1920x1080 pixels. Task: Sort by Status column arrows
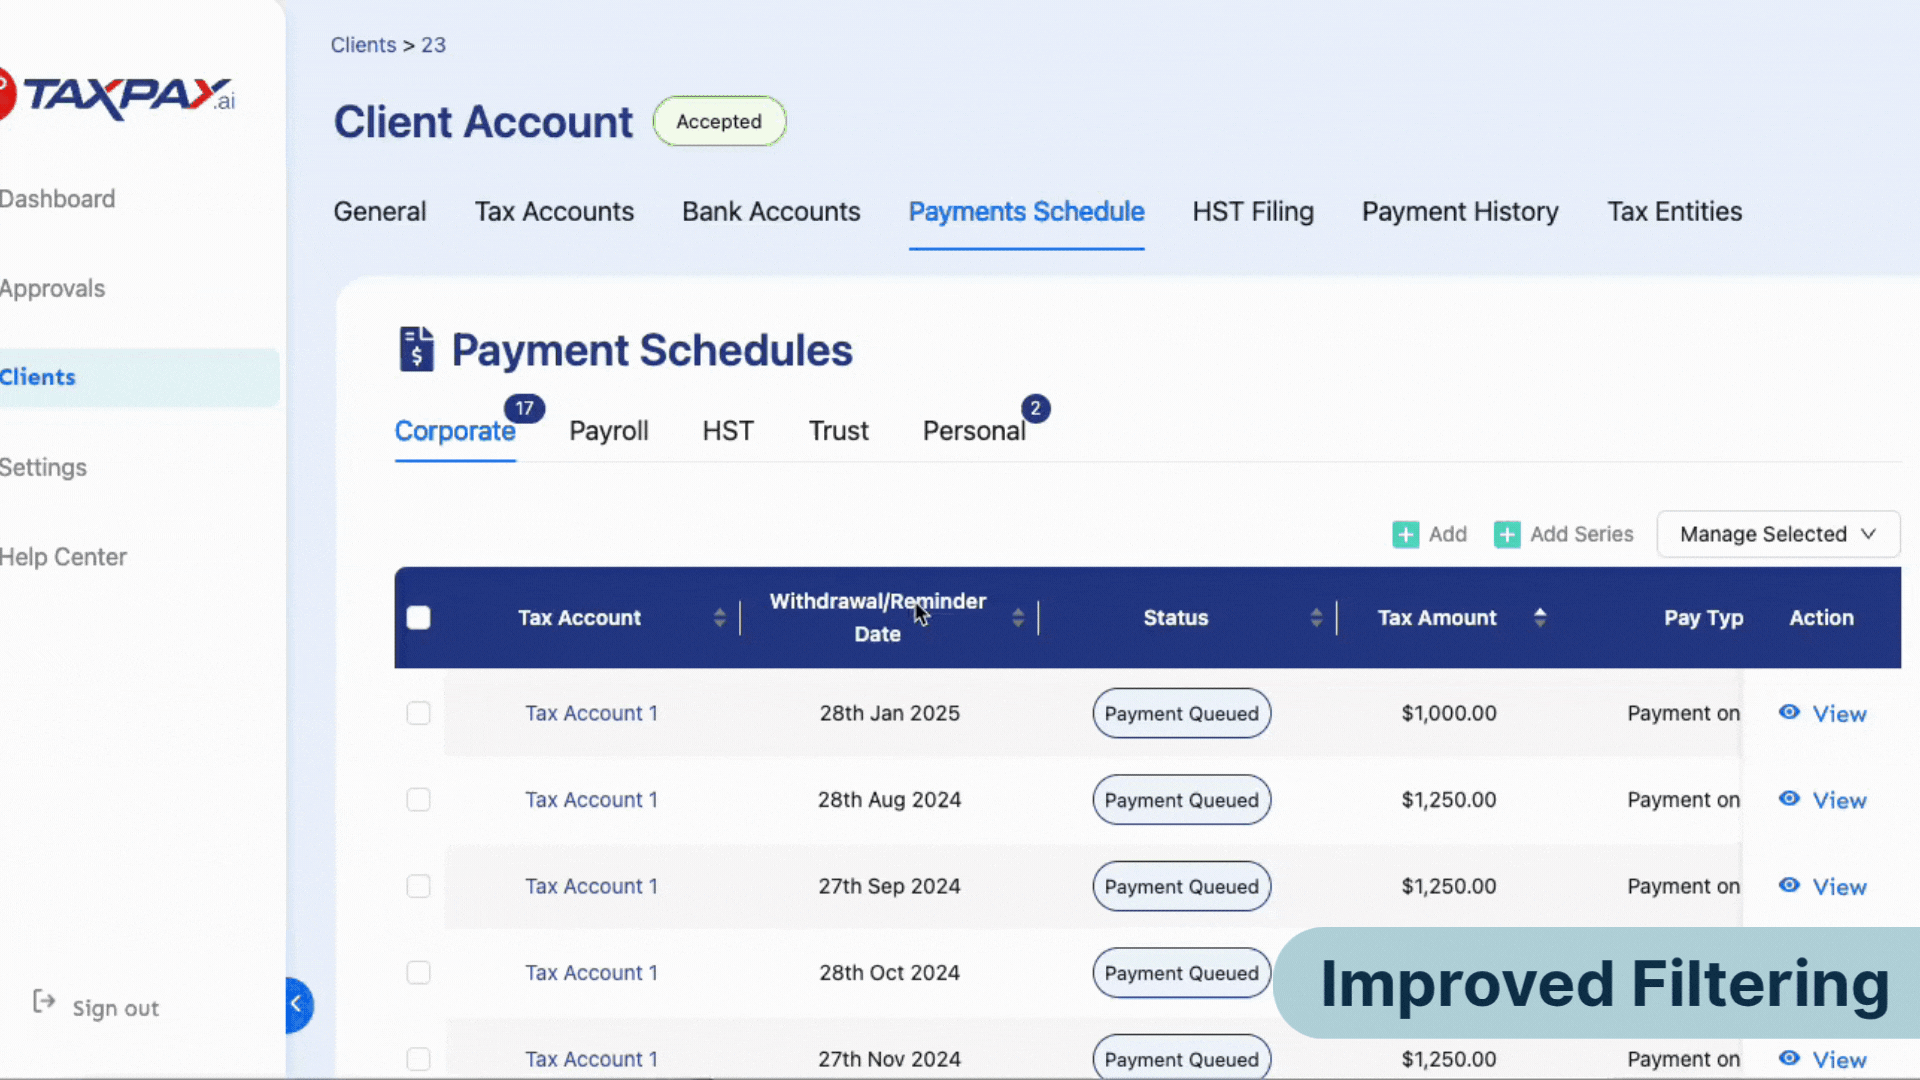(x=1316, y=617)
